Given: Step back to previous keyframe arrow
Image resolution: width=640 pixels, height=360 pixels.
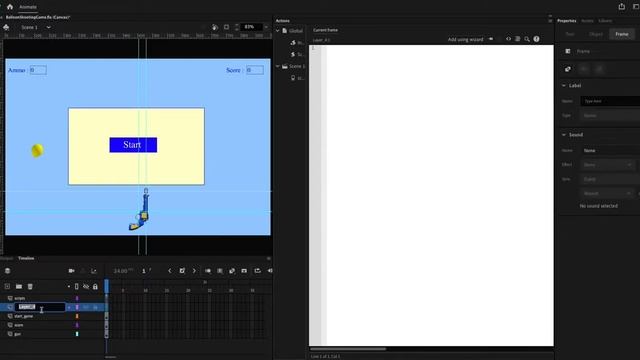Looking at the screenshot, I should [170, 271].
